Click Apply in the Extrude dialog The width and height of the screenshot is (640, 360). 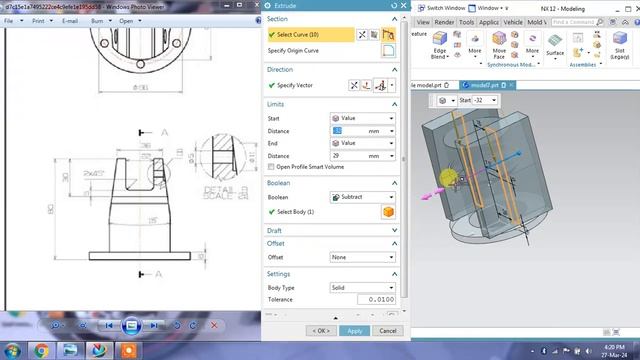point(354,331)
